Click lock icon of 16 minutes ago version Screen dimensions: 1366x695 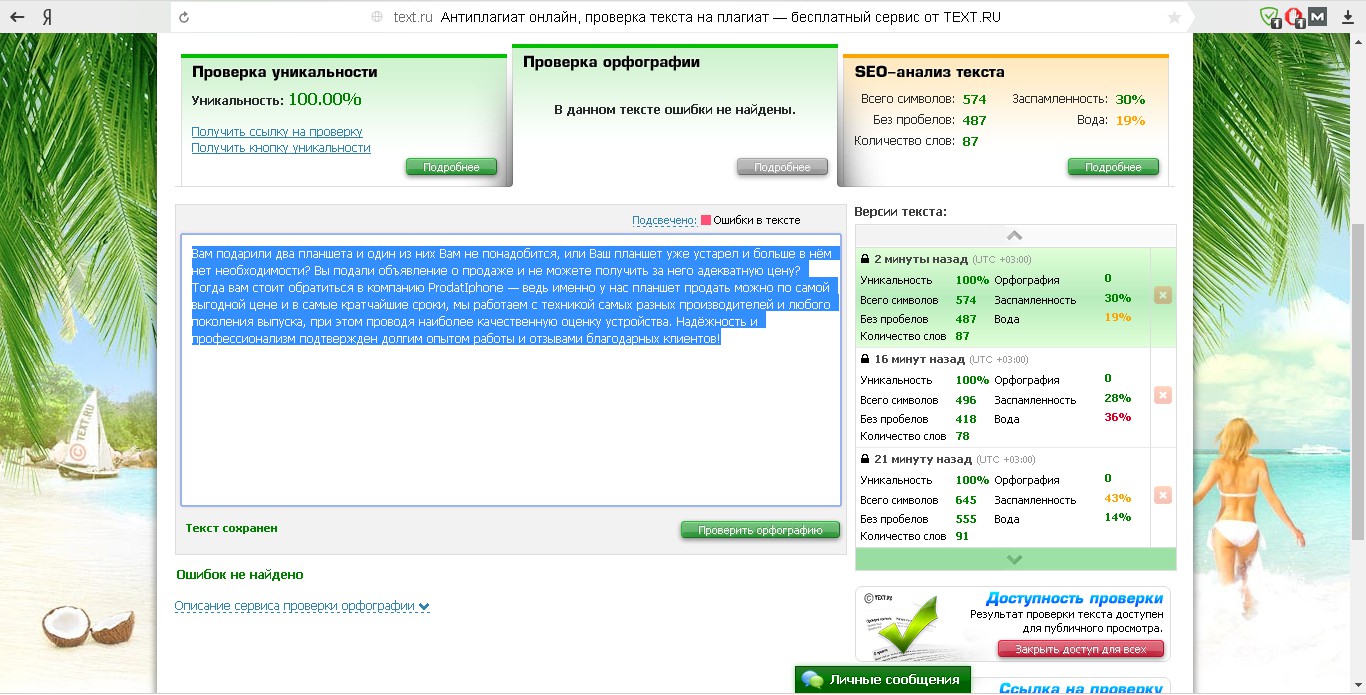[865, 359]
